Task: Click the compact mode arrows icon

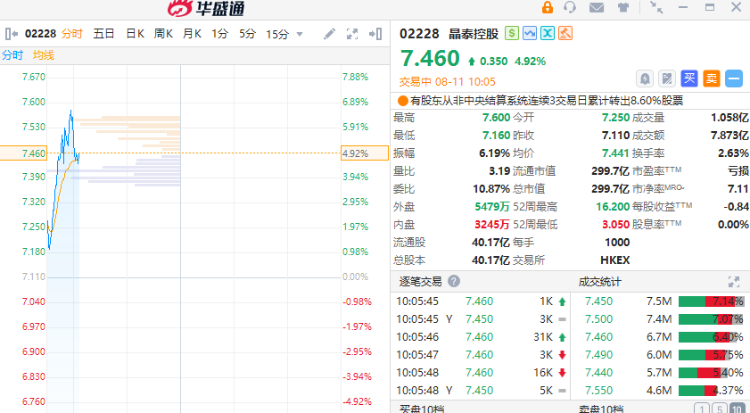Action: pyautogui.click(x=656, y=7)
